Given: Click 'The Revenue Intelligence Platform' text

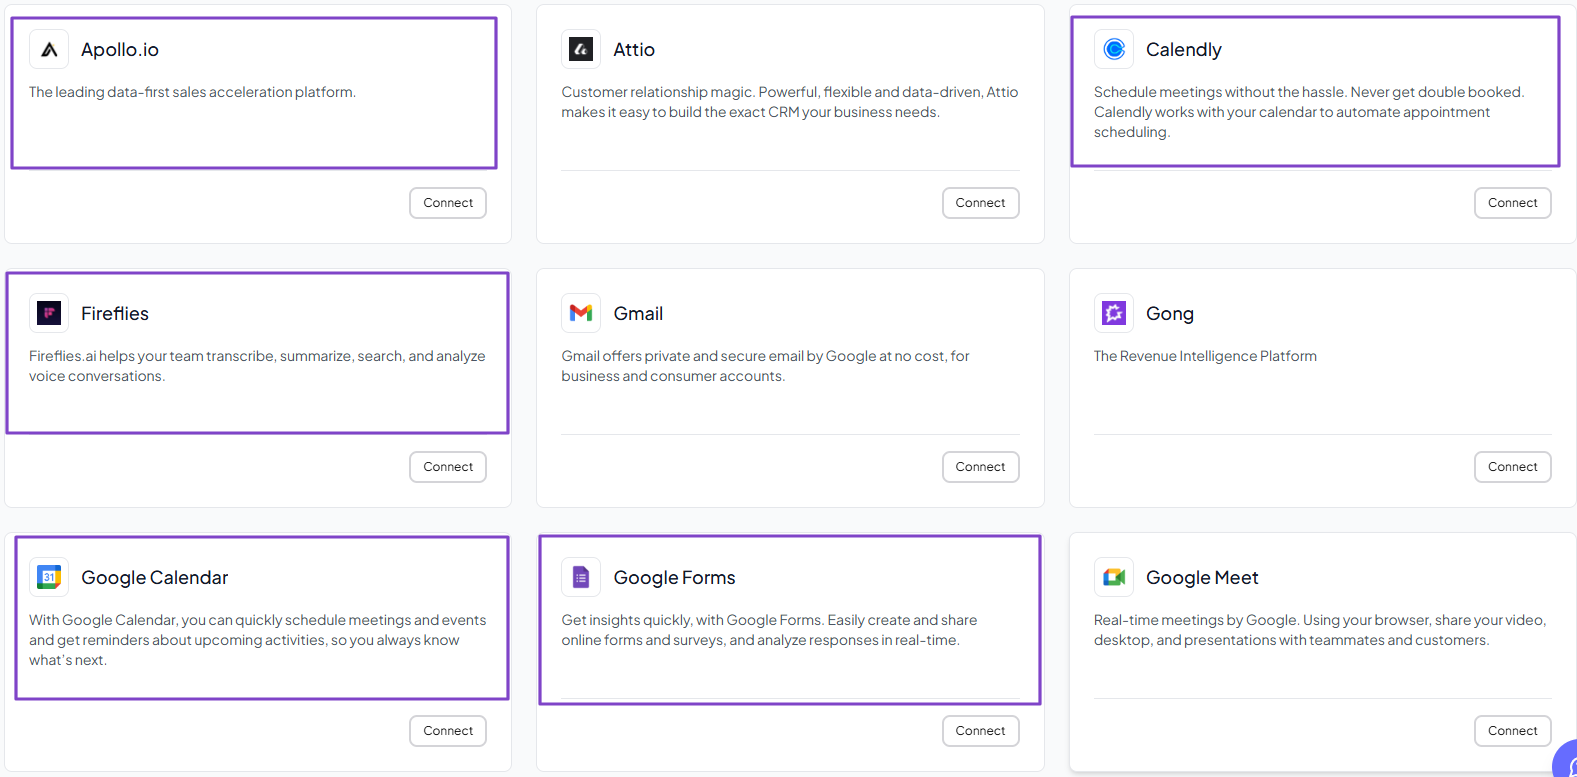Looking at the screenshot, I should coord(1205,356).
